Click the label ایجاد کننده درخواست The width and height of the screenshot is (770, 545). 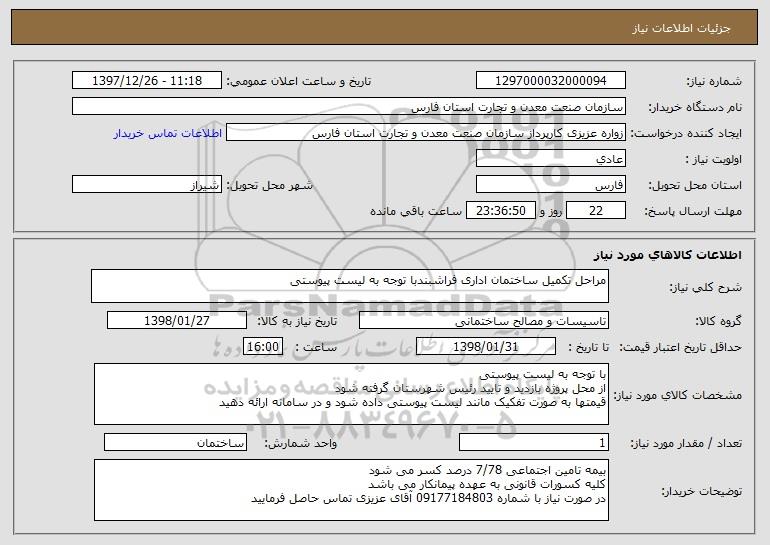click(x=686, y=133)
